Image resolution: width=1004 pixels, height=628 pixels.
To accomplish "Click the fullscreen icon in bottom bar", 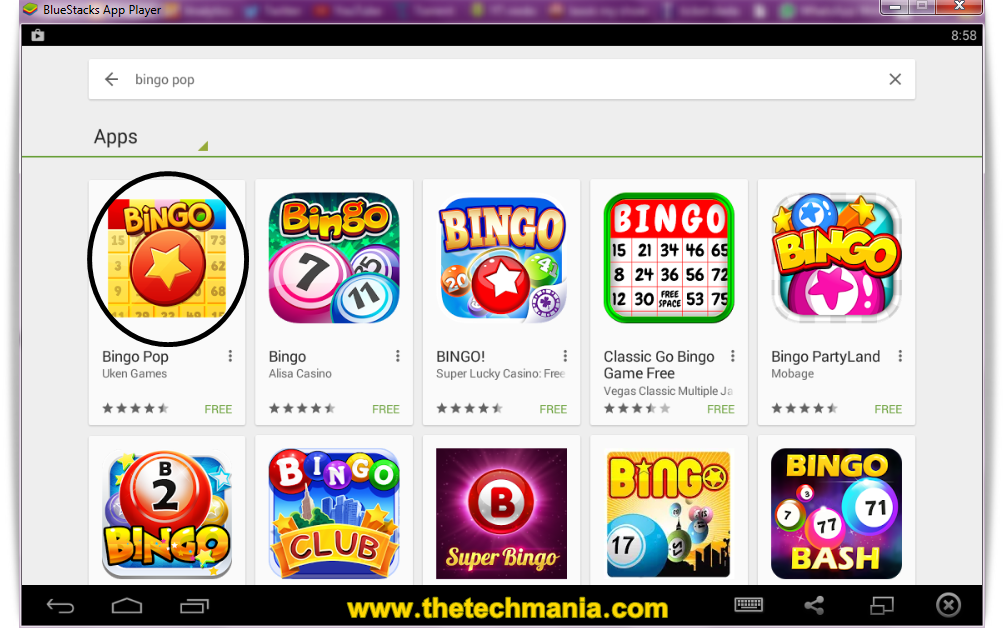I will point(882,605).
